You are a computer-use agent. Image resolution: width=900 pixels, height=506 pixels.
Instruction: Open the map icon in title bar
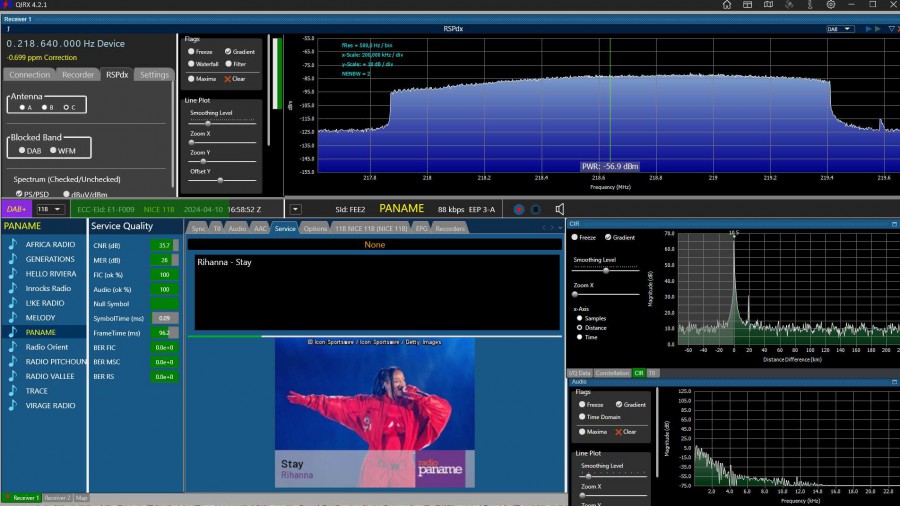(768, 5)
